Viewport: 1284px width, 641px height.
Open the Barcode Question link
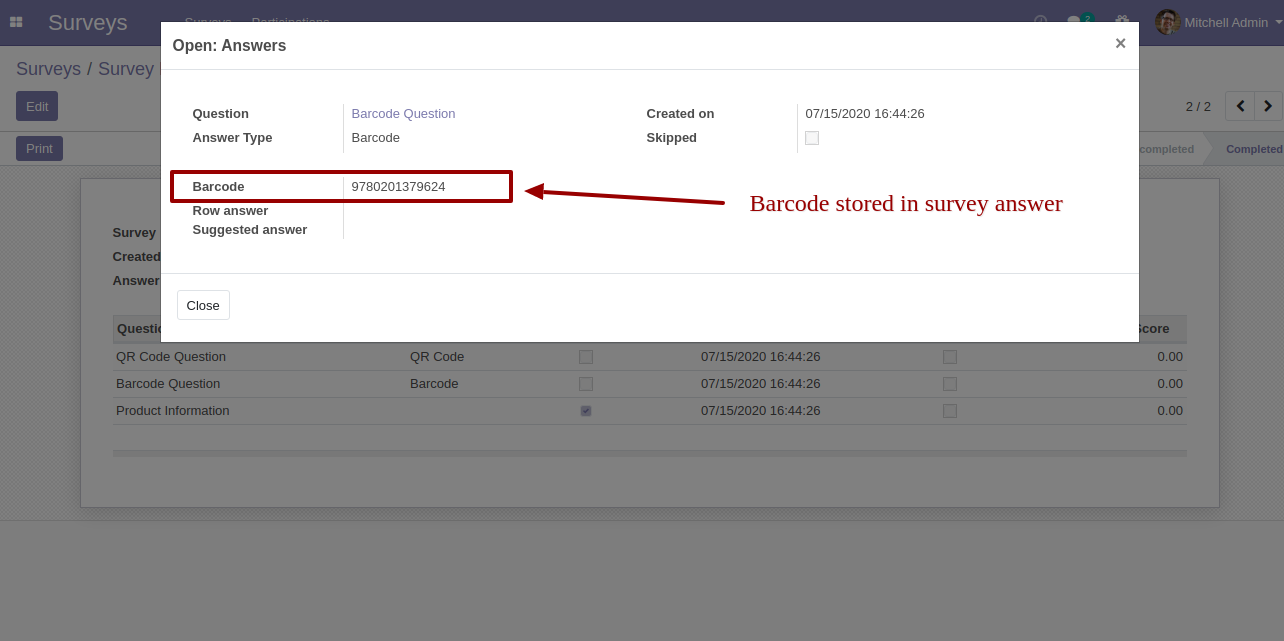point(403,114)
